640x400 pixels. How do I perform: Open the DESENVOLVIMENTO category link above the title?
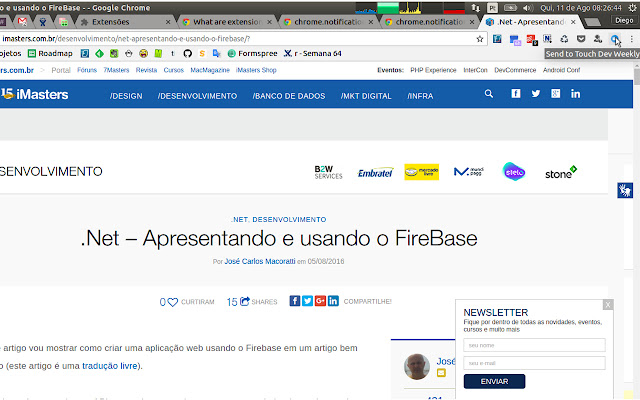[289, 220]
